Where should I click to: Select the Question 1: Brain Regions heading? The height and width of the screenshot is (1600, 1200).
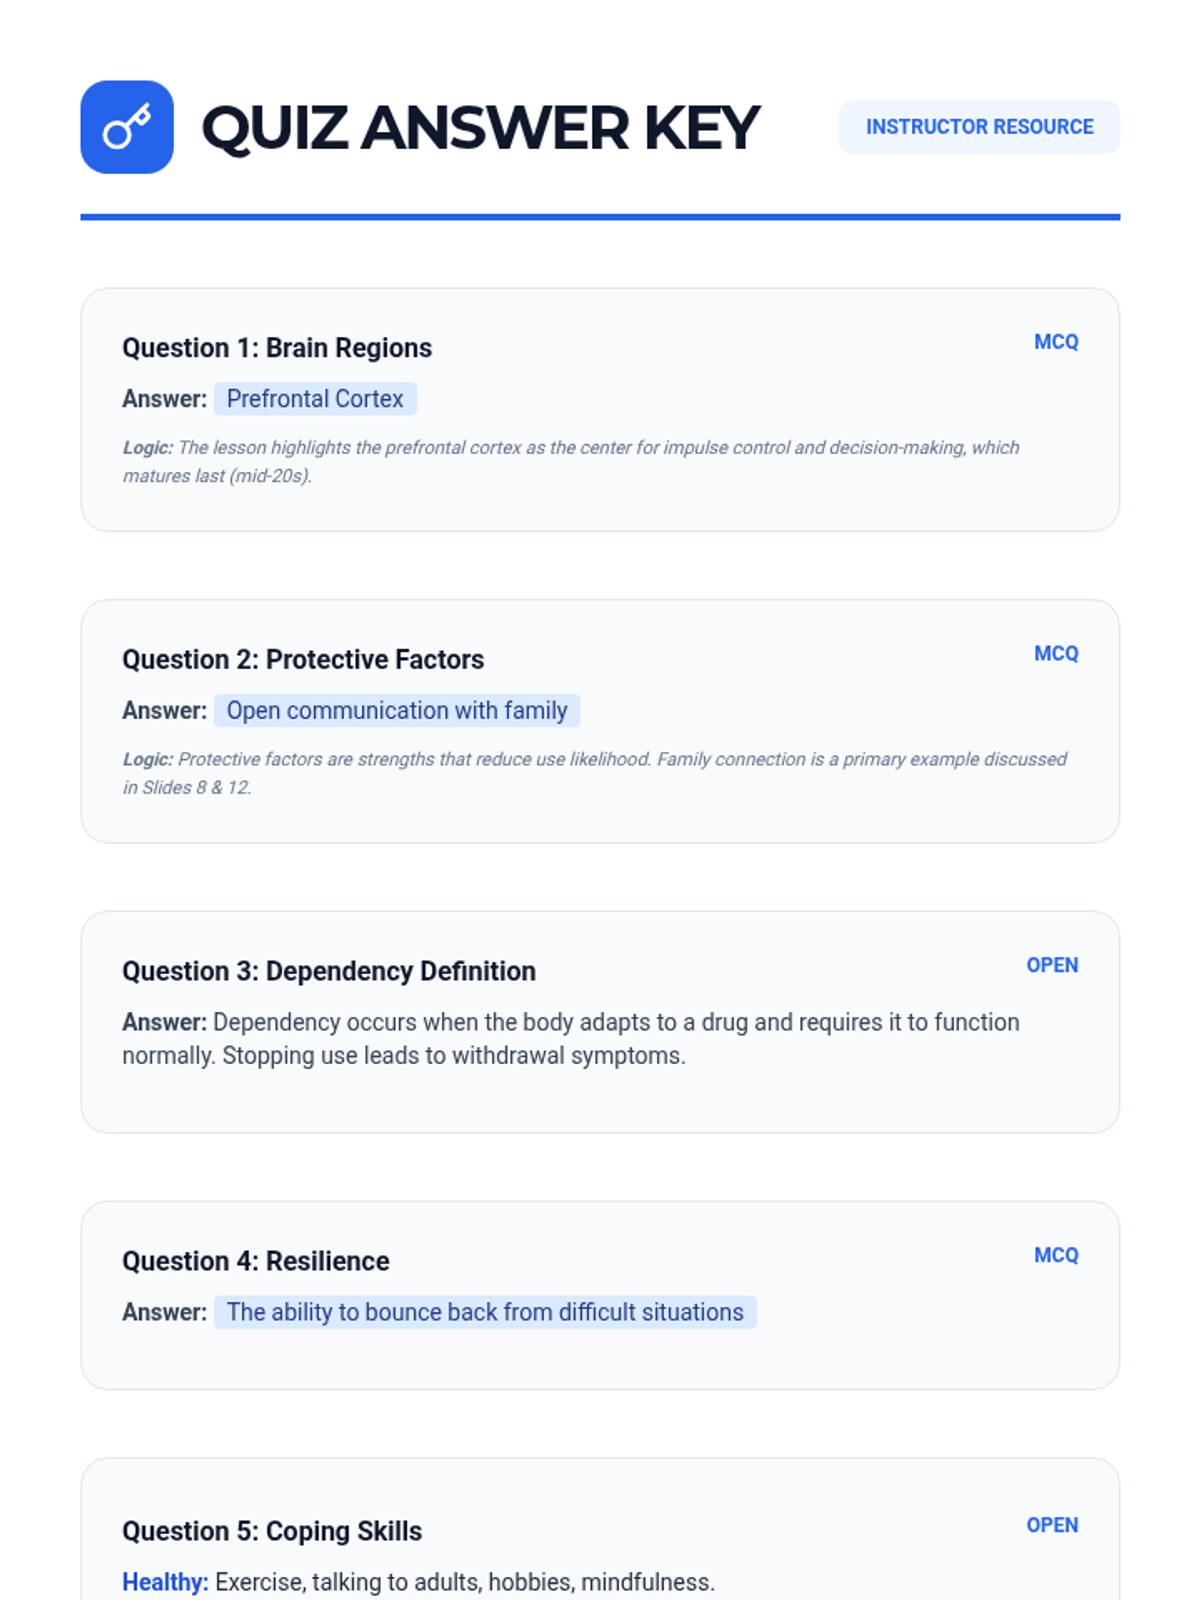277,348
